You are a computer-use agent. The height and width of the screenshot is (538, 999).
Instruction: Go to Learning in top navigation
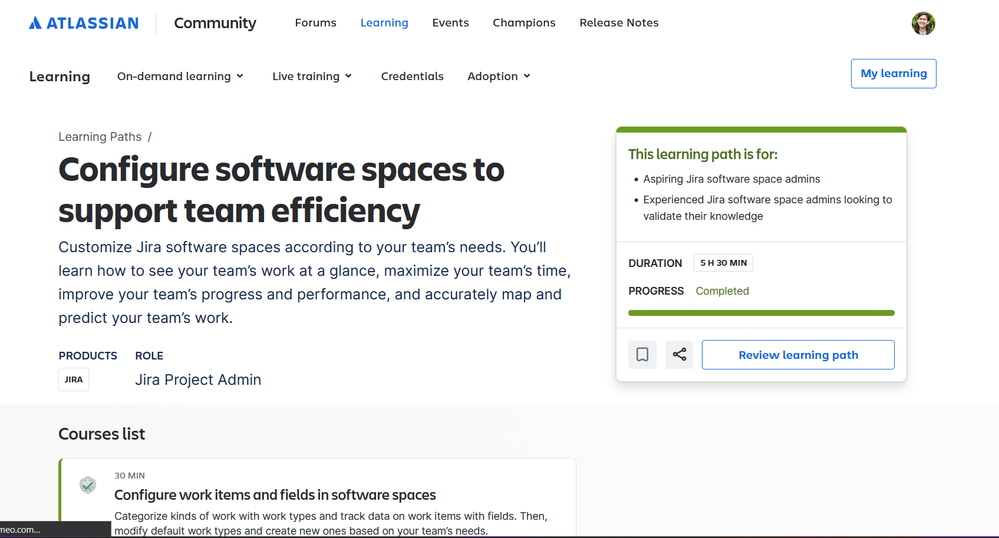click(384, 22)
